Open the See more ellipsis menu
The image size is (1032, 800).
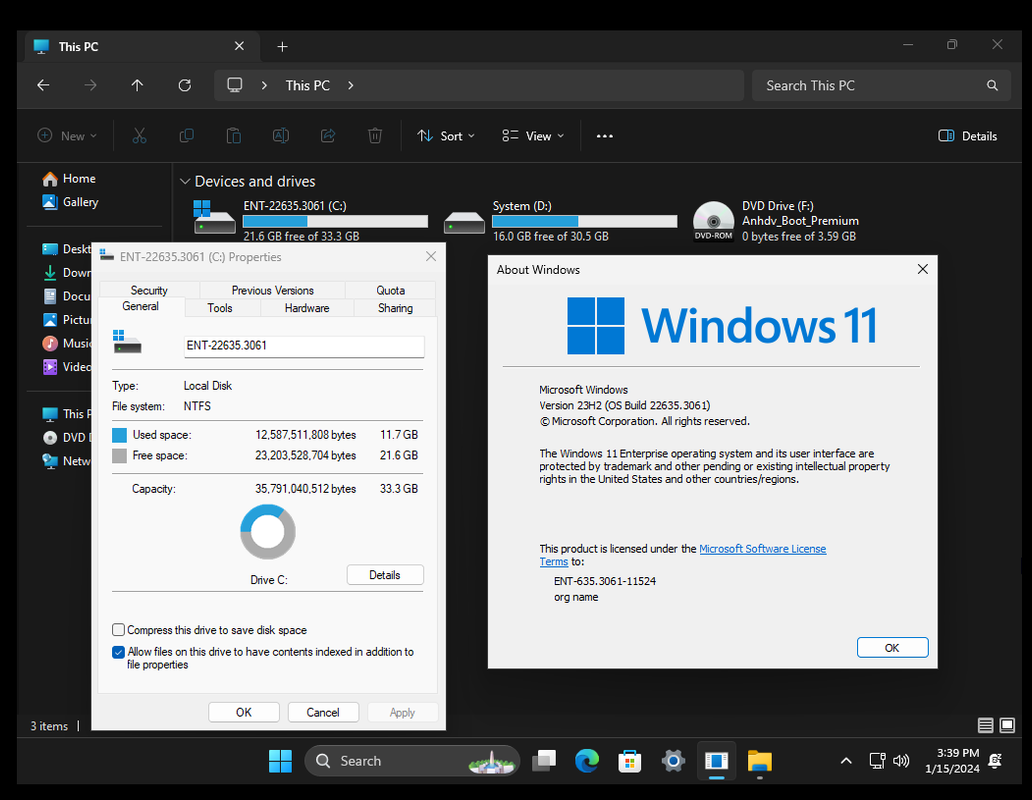tap(604, 136)
